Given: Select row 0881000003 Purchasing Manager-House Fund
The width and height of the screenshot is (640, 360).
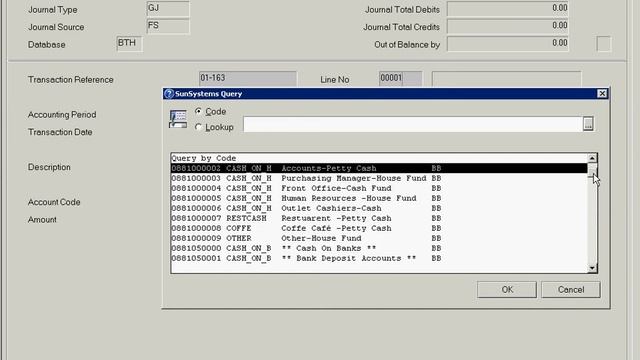Looking at the screenshot, I should coord(379,178).
